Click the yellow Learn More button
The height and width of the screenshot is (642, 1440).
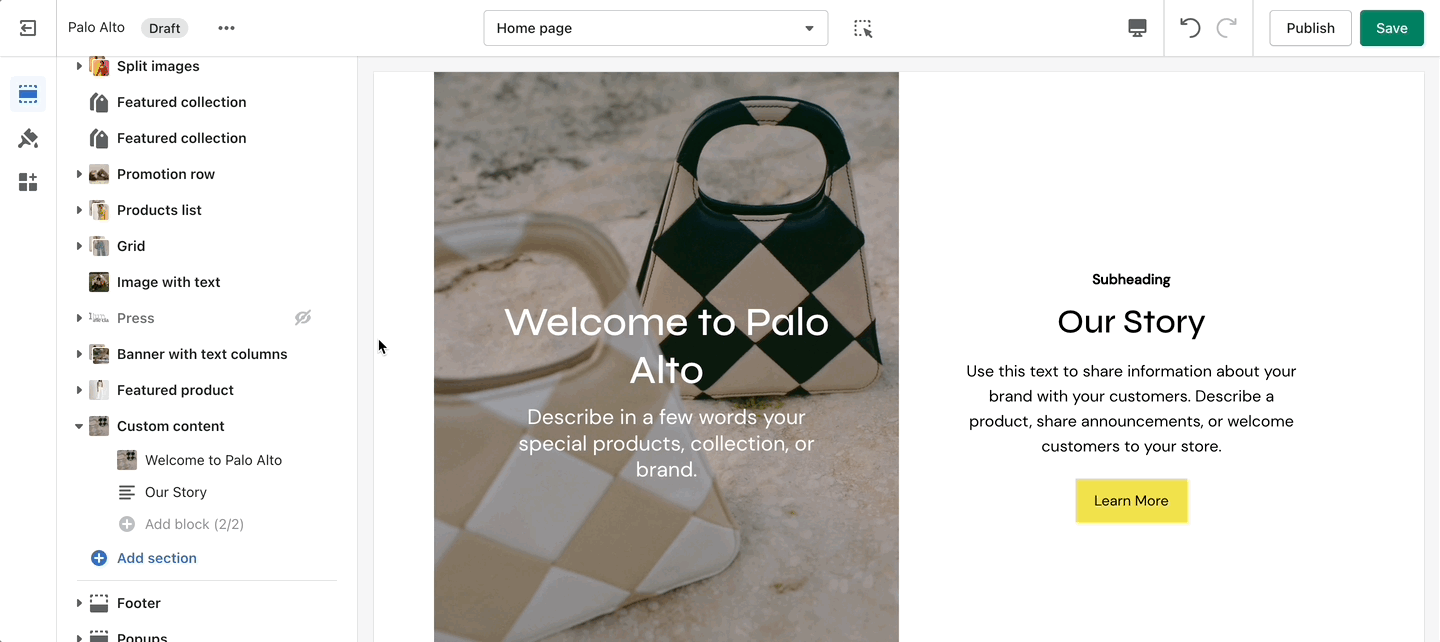pyautogui.click(x=1131, y=501)
